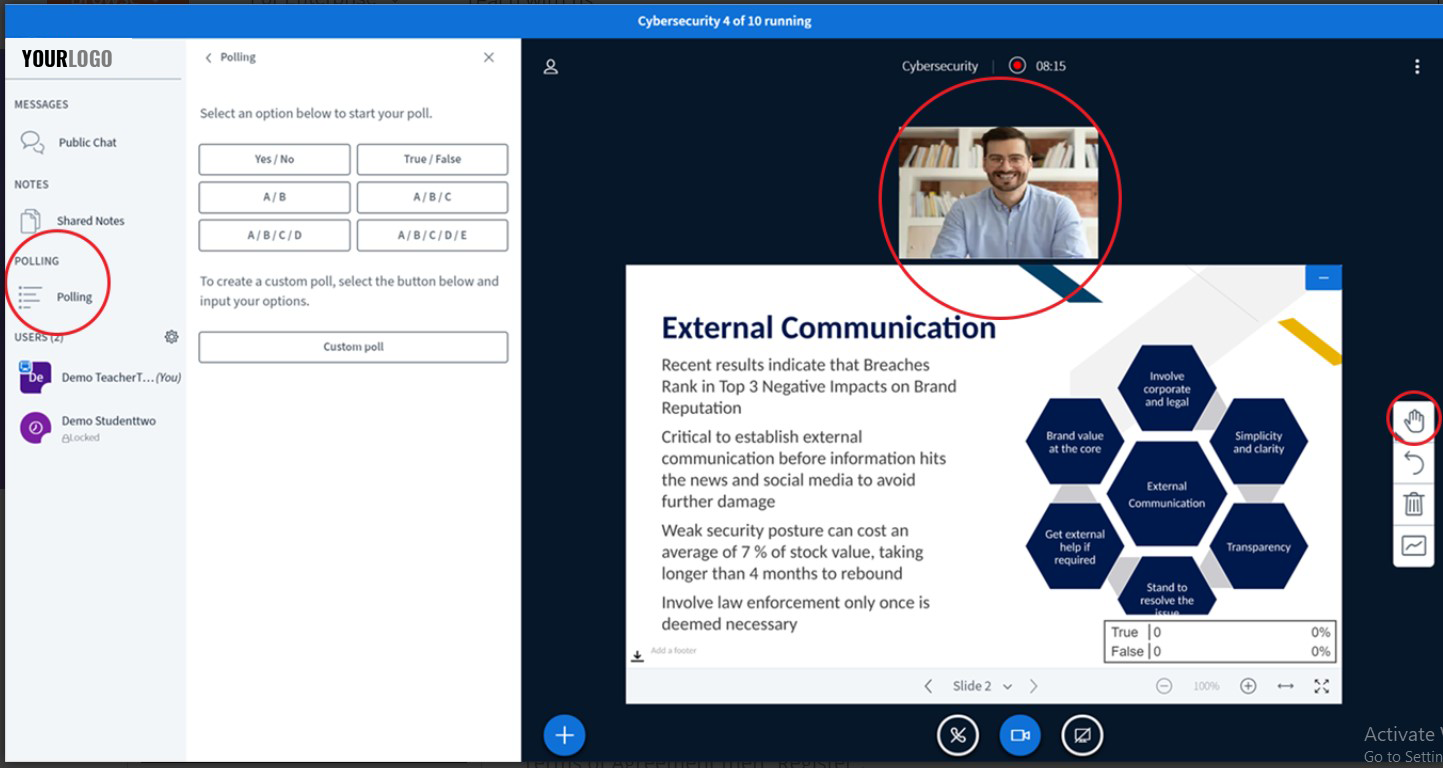Image resolution: width=1443 pixels, height=768 pixels.
Task: Click the undo annotation arrow icon
Action: (1413, 462)
